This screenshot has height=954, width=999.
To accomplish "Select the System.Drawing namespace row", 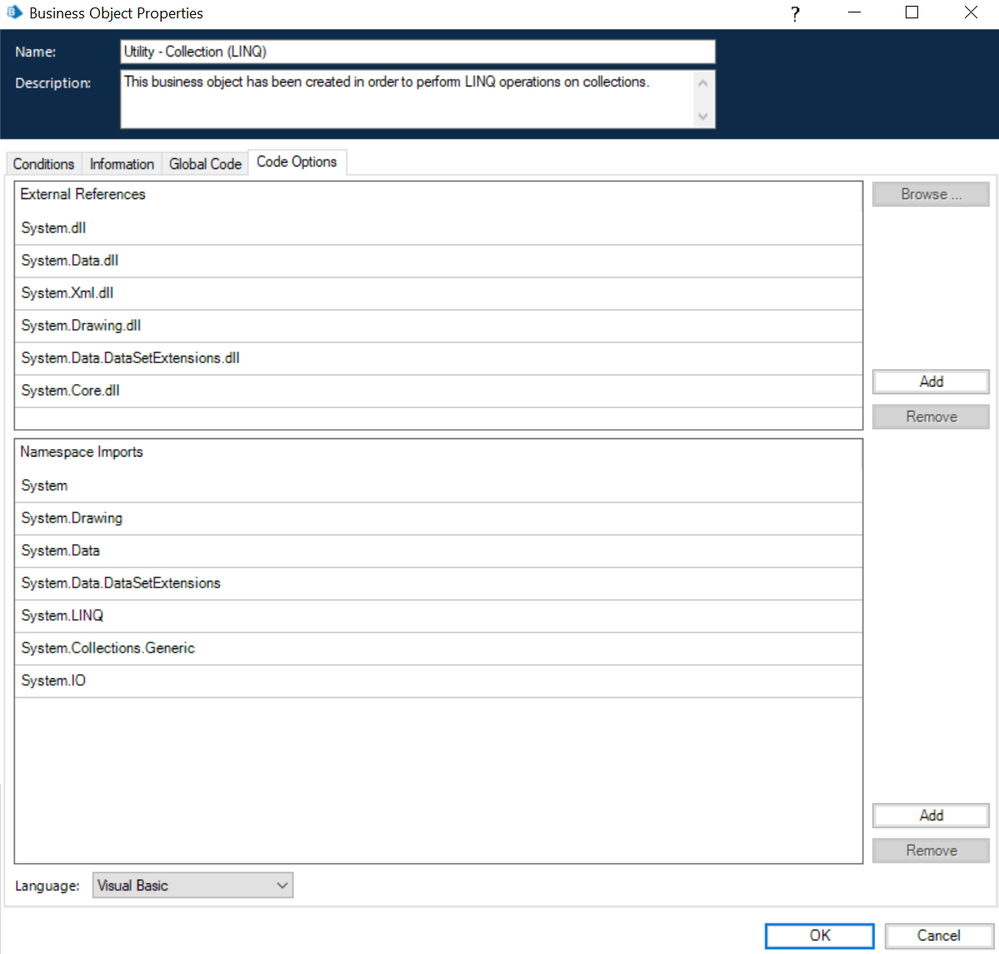I will click(438, 518).
